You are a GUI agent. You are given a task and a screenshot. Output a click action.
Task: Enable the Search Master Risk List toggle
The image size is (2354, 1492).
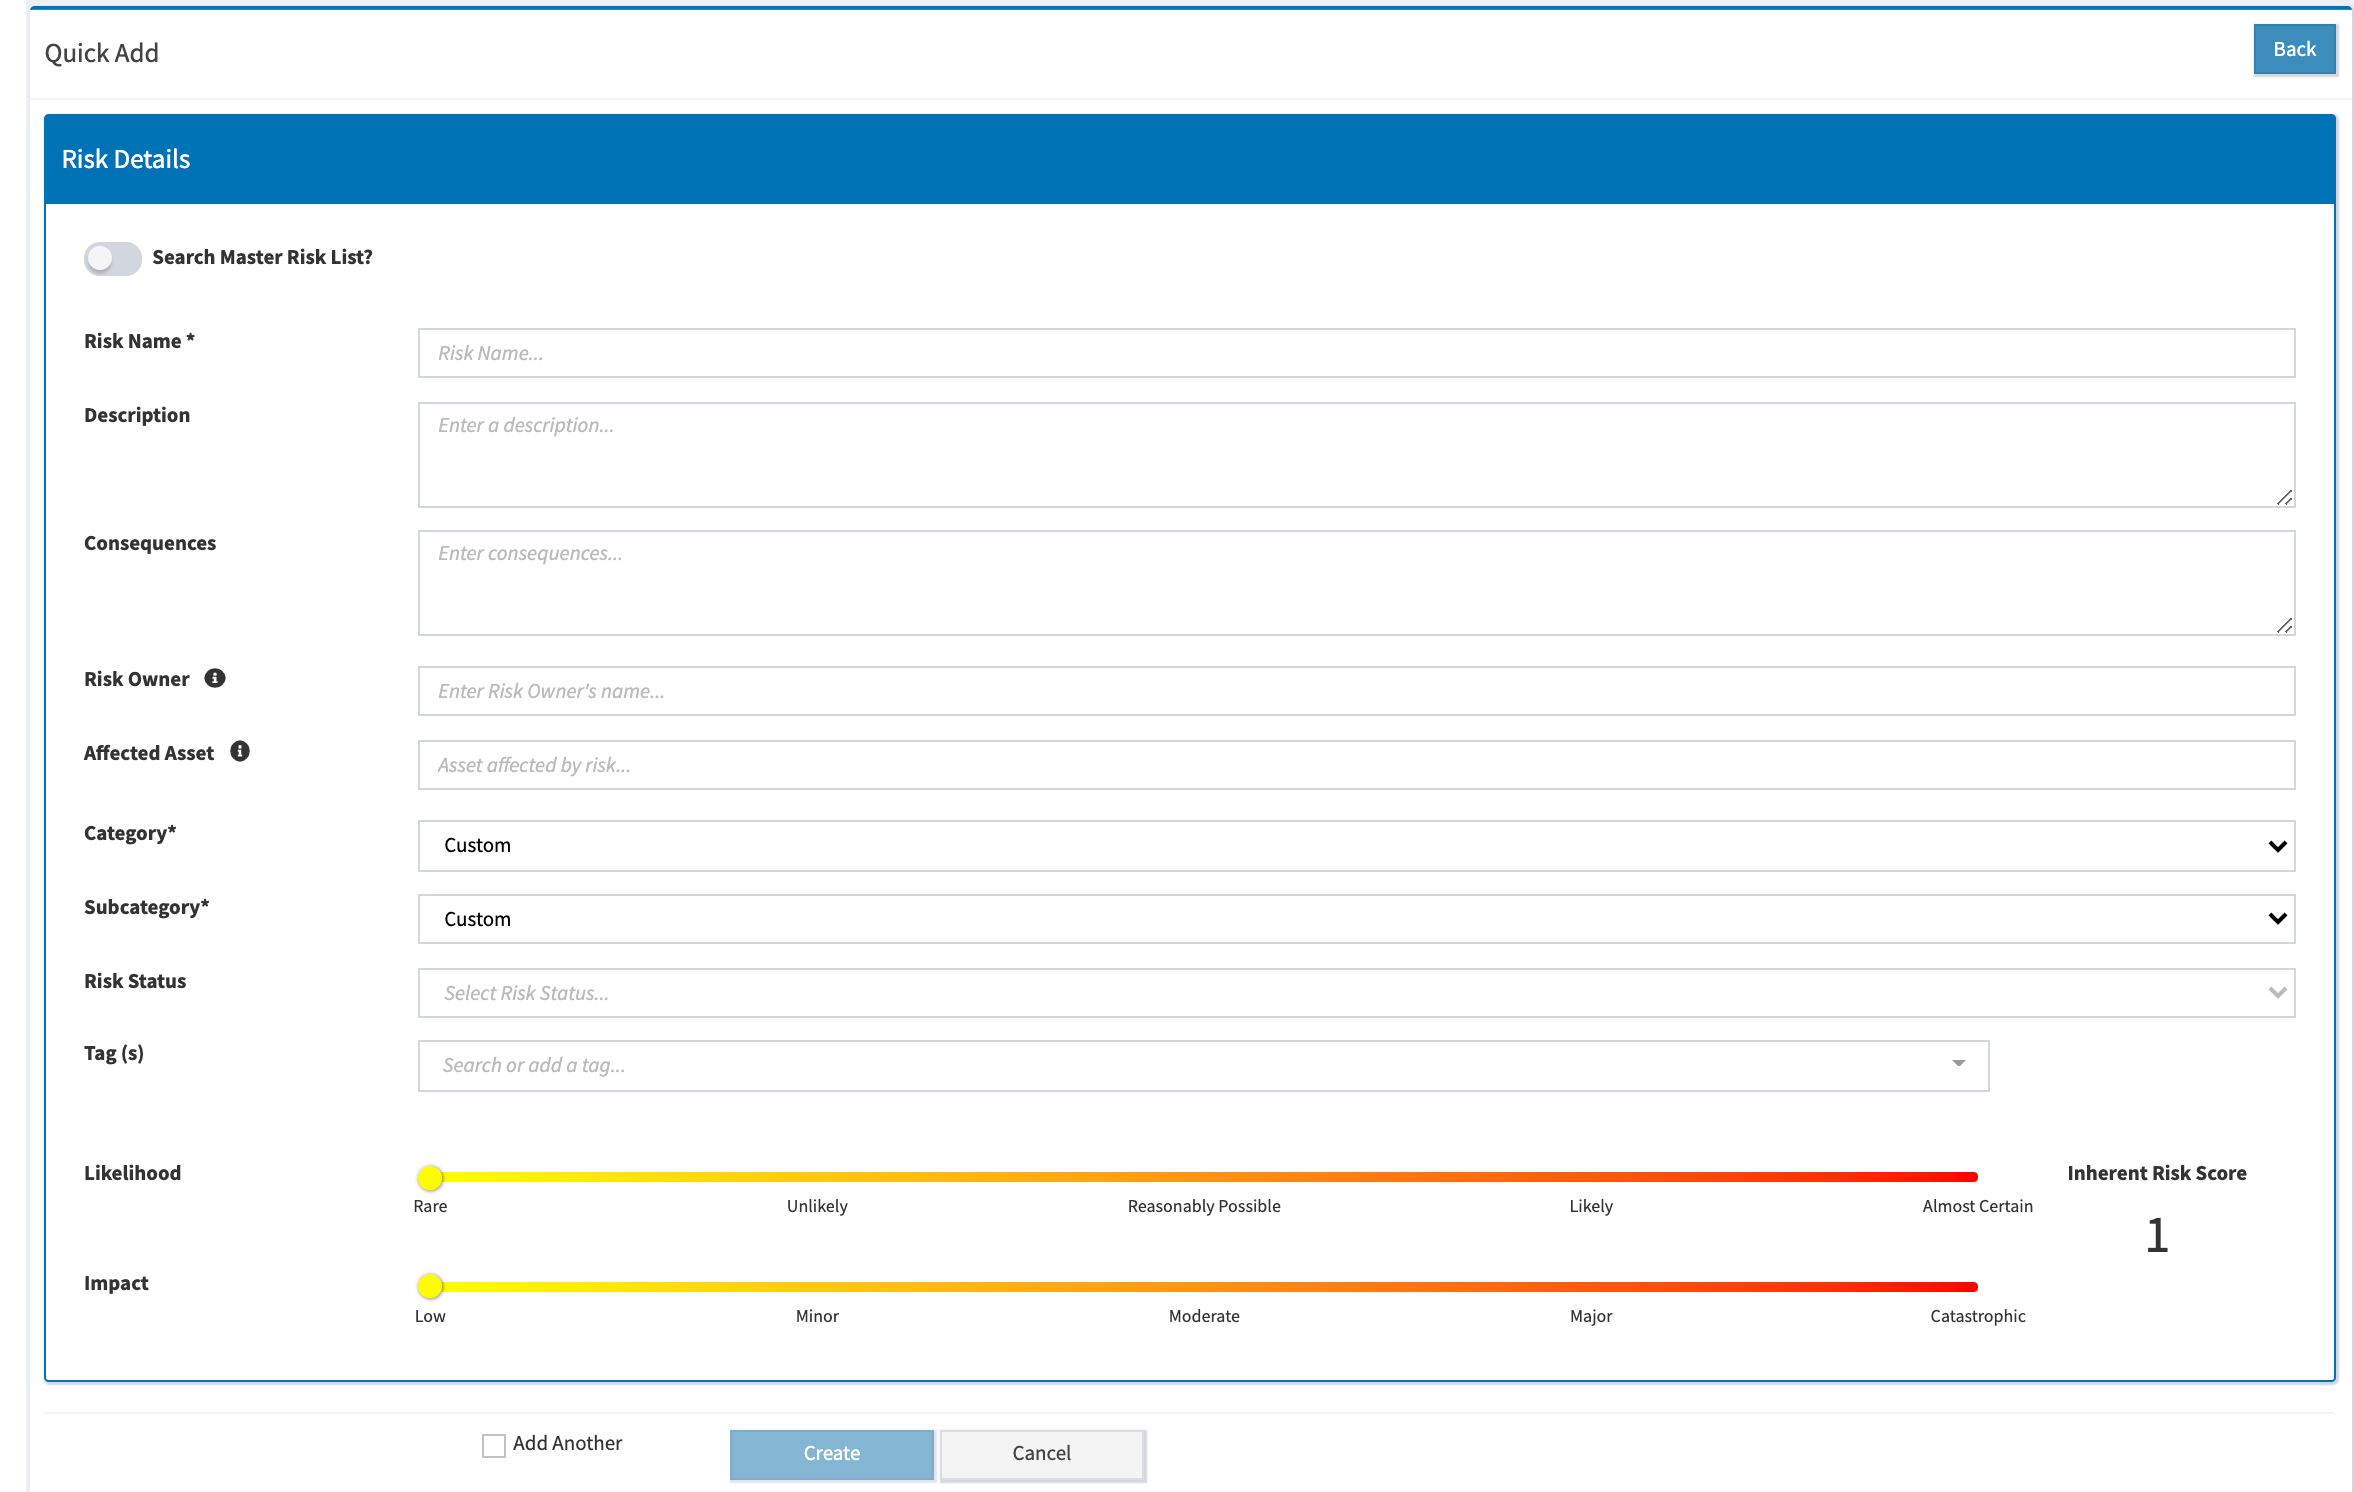coord(112,258)
